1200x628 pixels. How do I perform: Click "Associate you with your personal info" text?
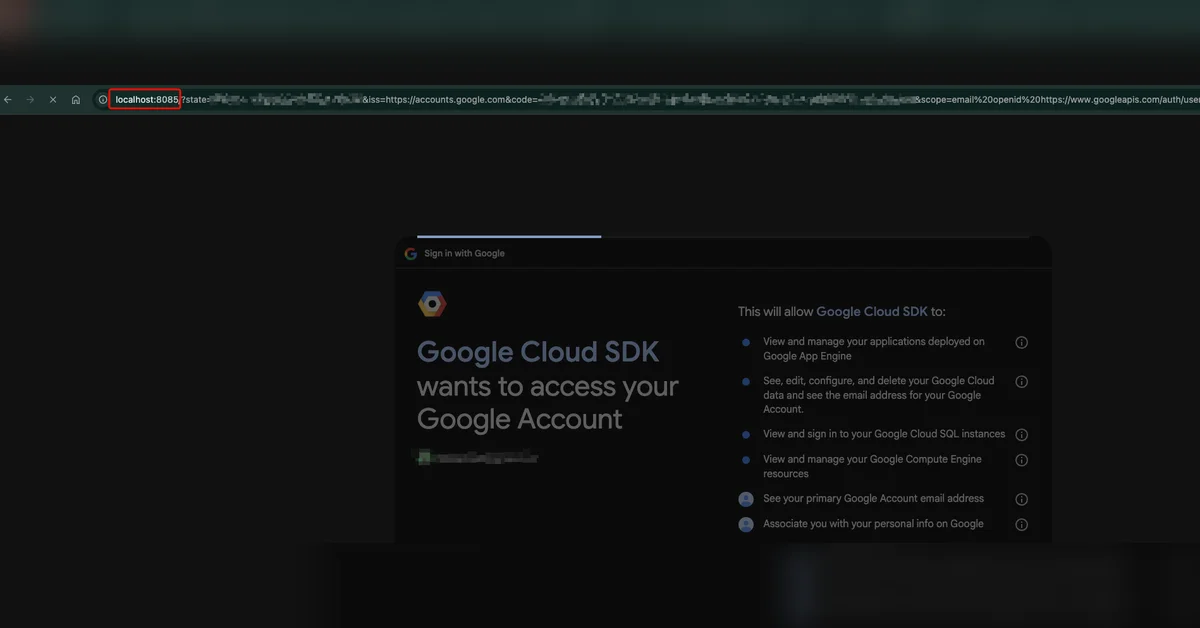click(x=873, y=524)
